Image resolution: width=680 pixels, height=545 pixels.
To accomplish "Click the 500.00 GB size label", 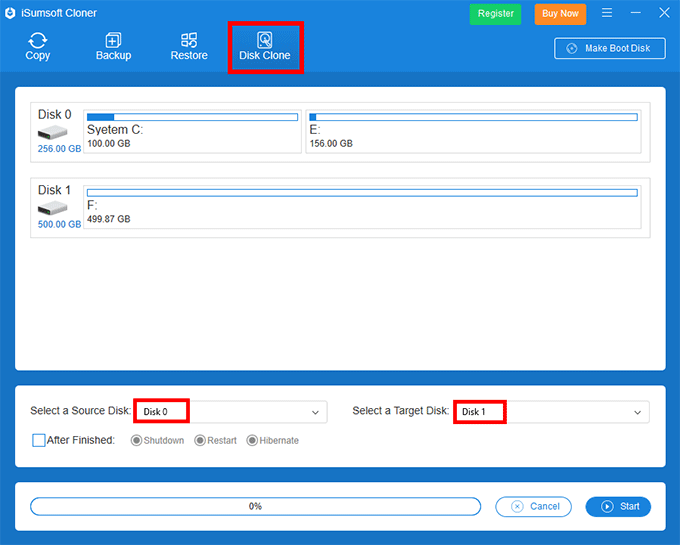I will tap(59, 224).
